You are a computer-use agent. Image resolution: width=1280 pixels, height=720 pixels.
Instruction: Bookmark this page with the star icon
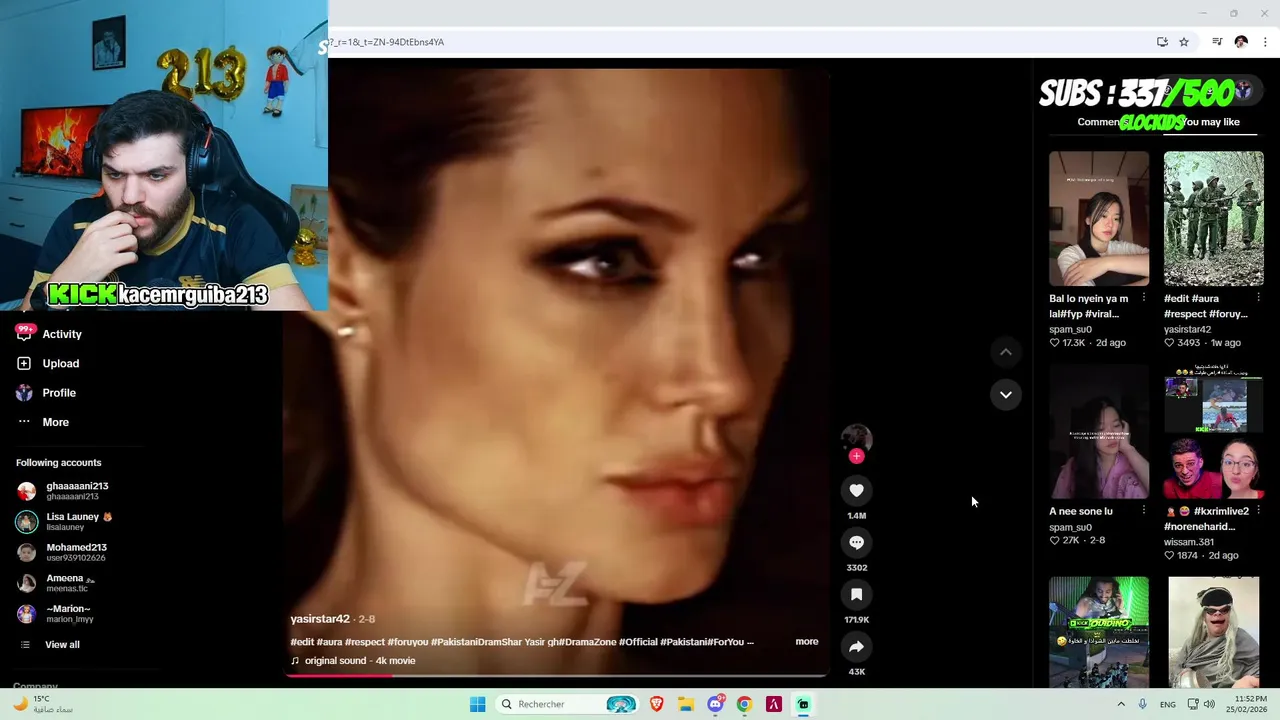point(1184,42)
